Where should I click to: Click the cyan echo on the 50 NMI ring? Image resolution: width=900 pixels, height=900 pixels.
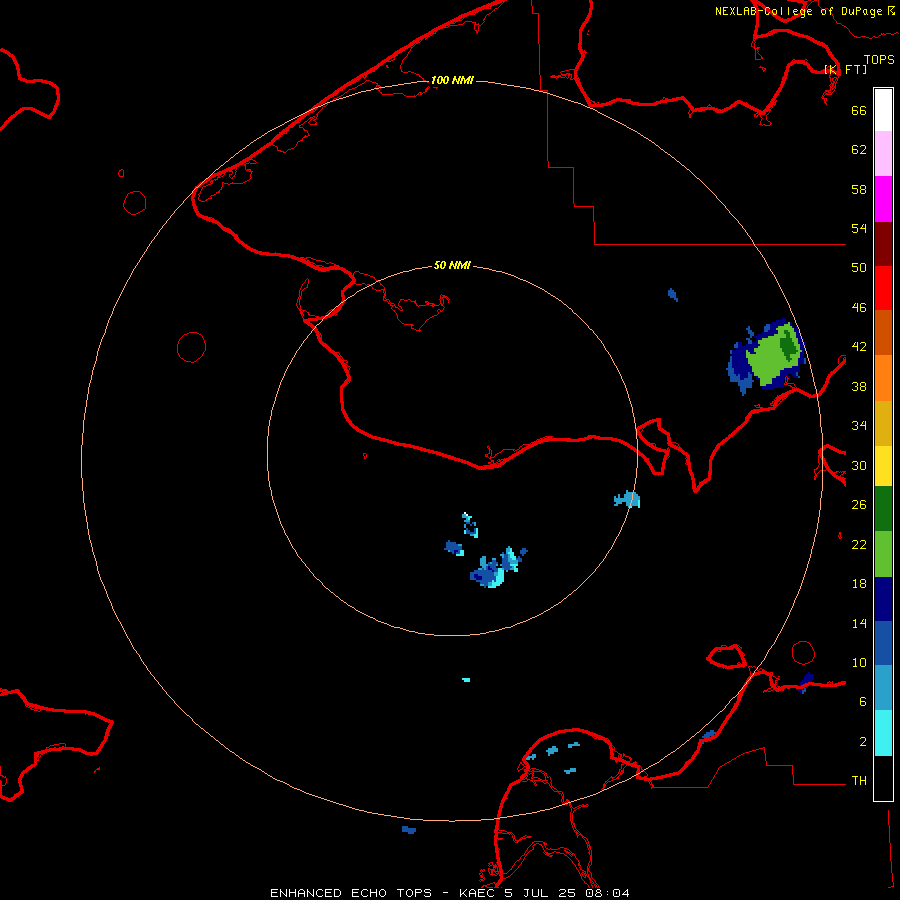(627, 499)
